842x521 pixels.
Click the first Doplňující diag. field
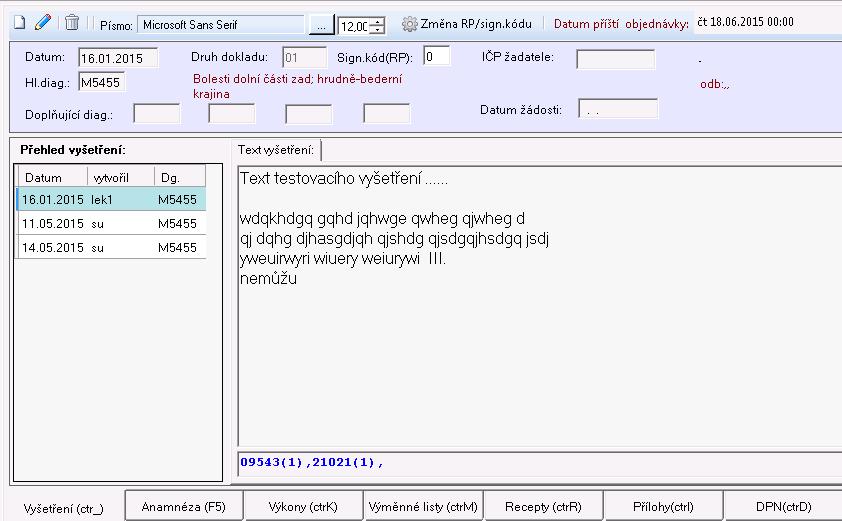(x=157, y=114)
